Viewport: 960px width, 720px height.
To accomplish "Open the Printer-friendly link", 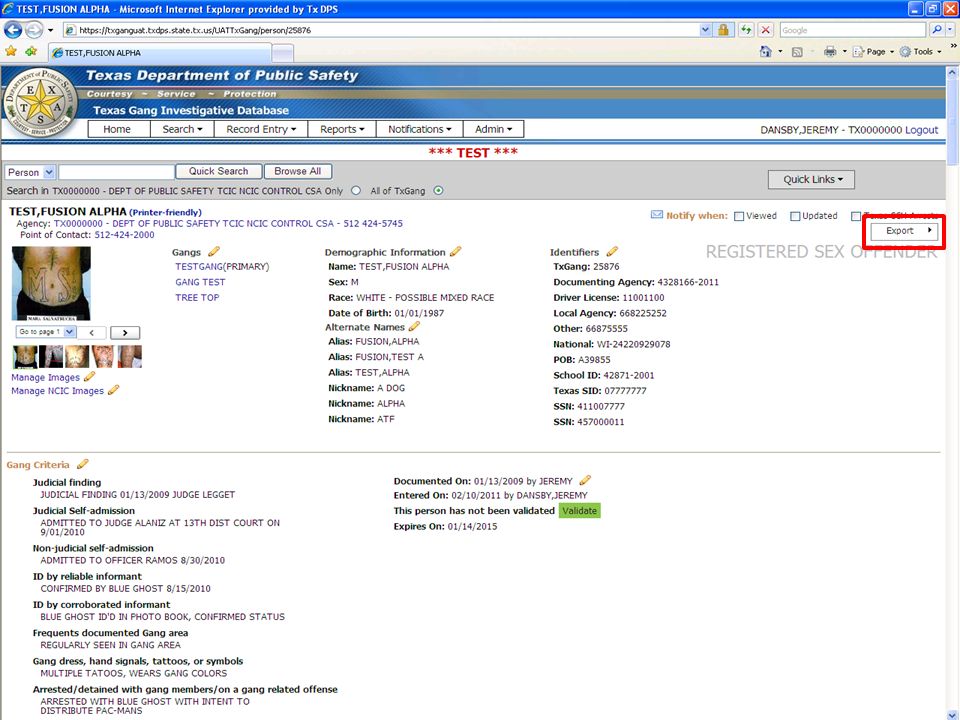I will 165,212.
